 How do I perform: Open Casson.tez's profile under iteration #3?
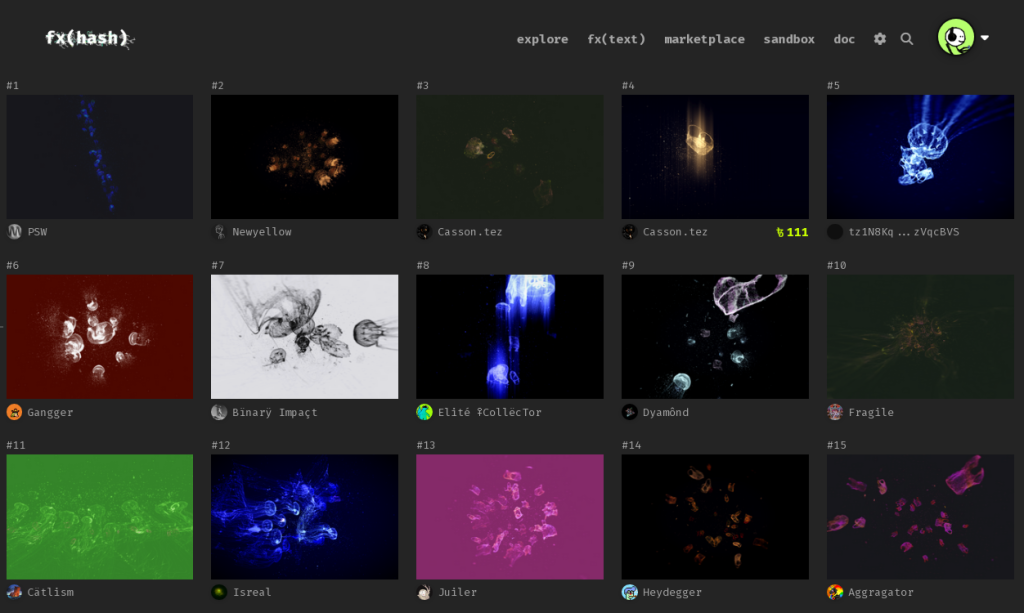469,232
